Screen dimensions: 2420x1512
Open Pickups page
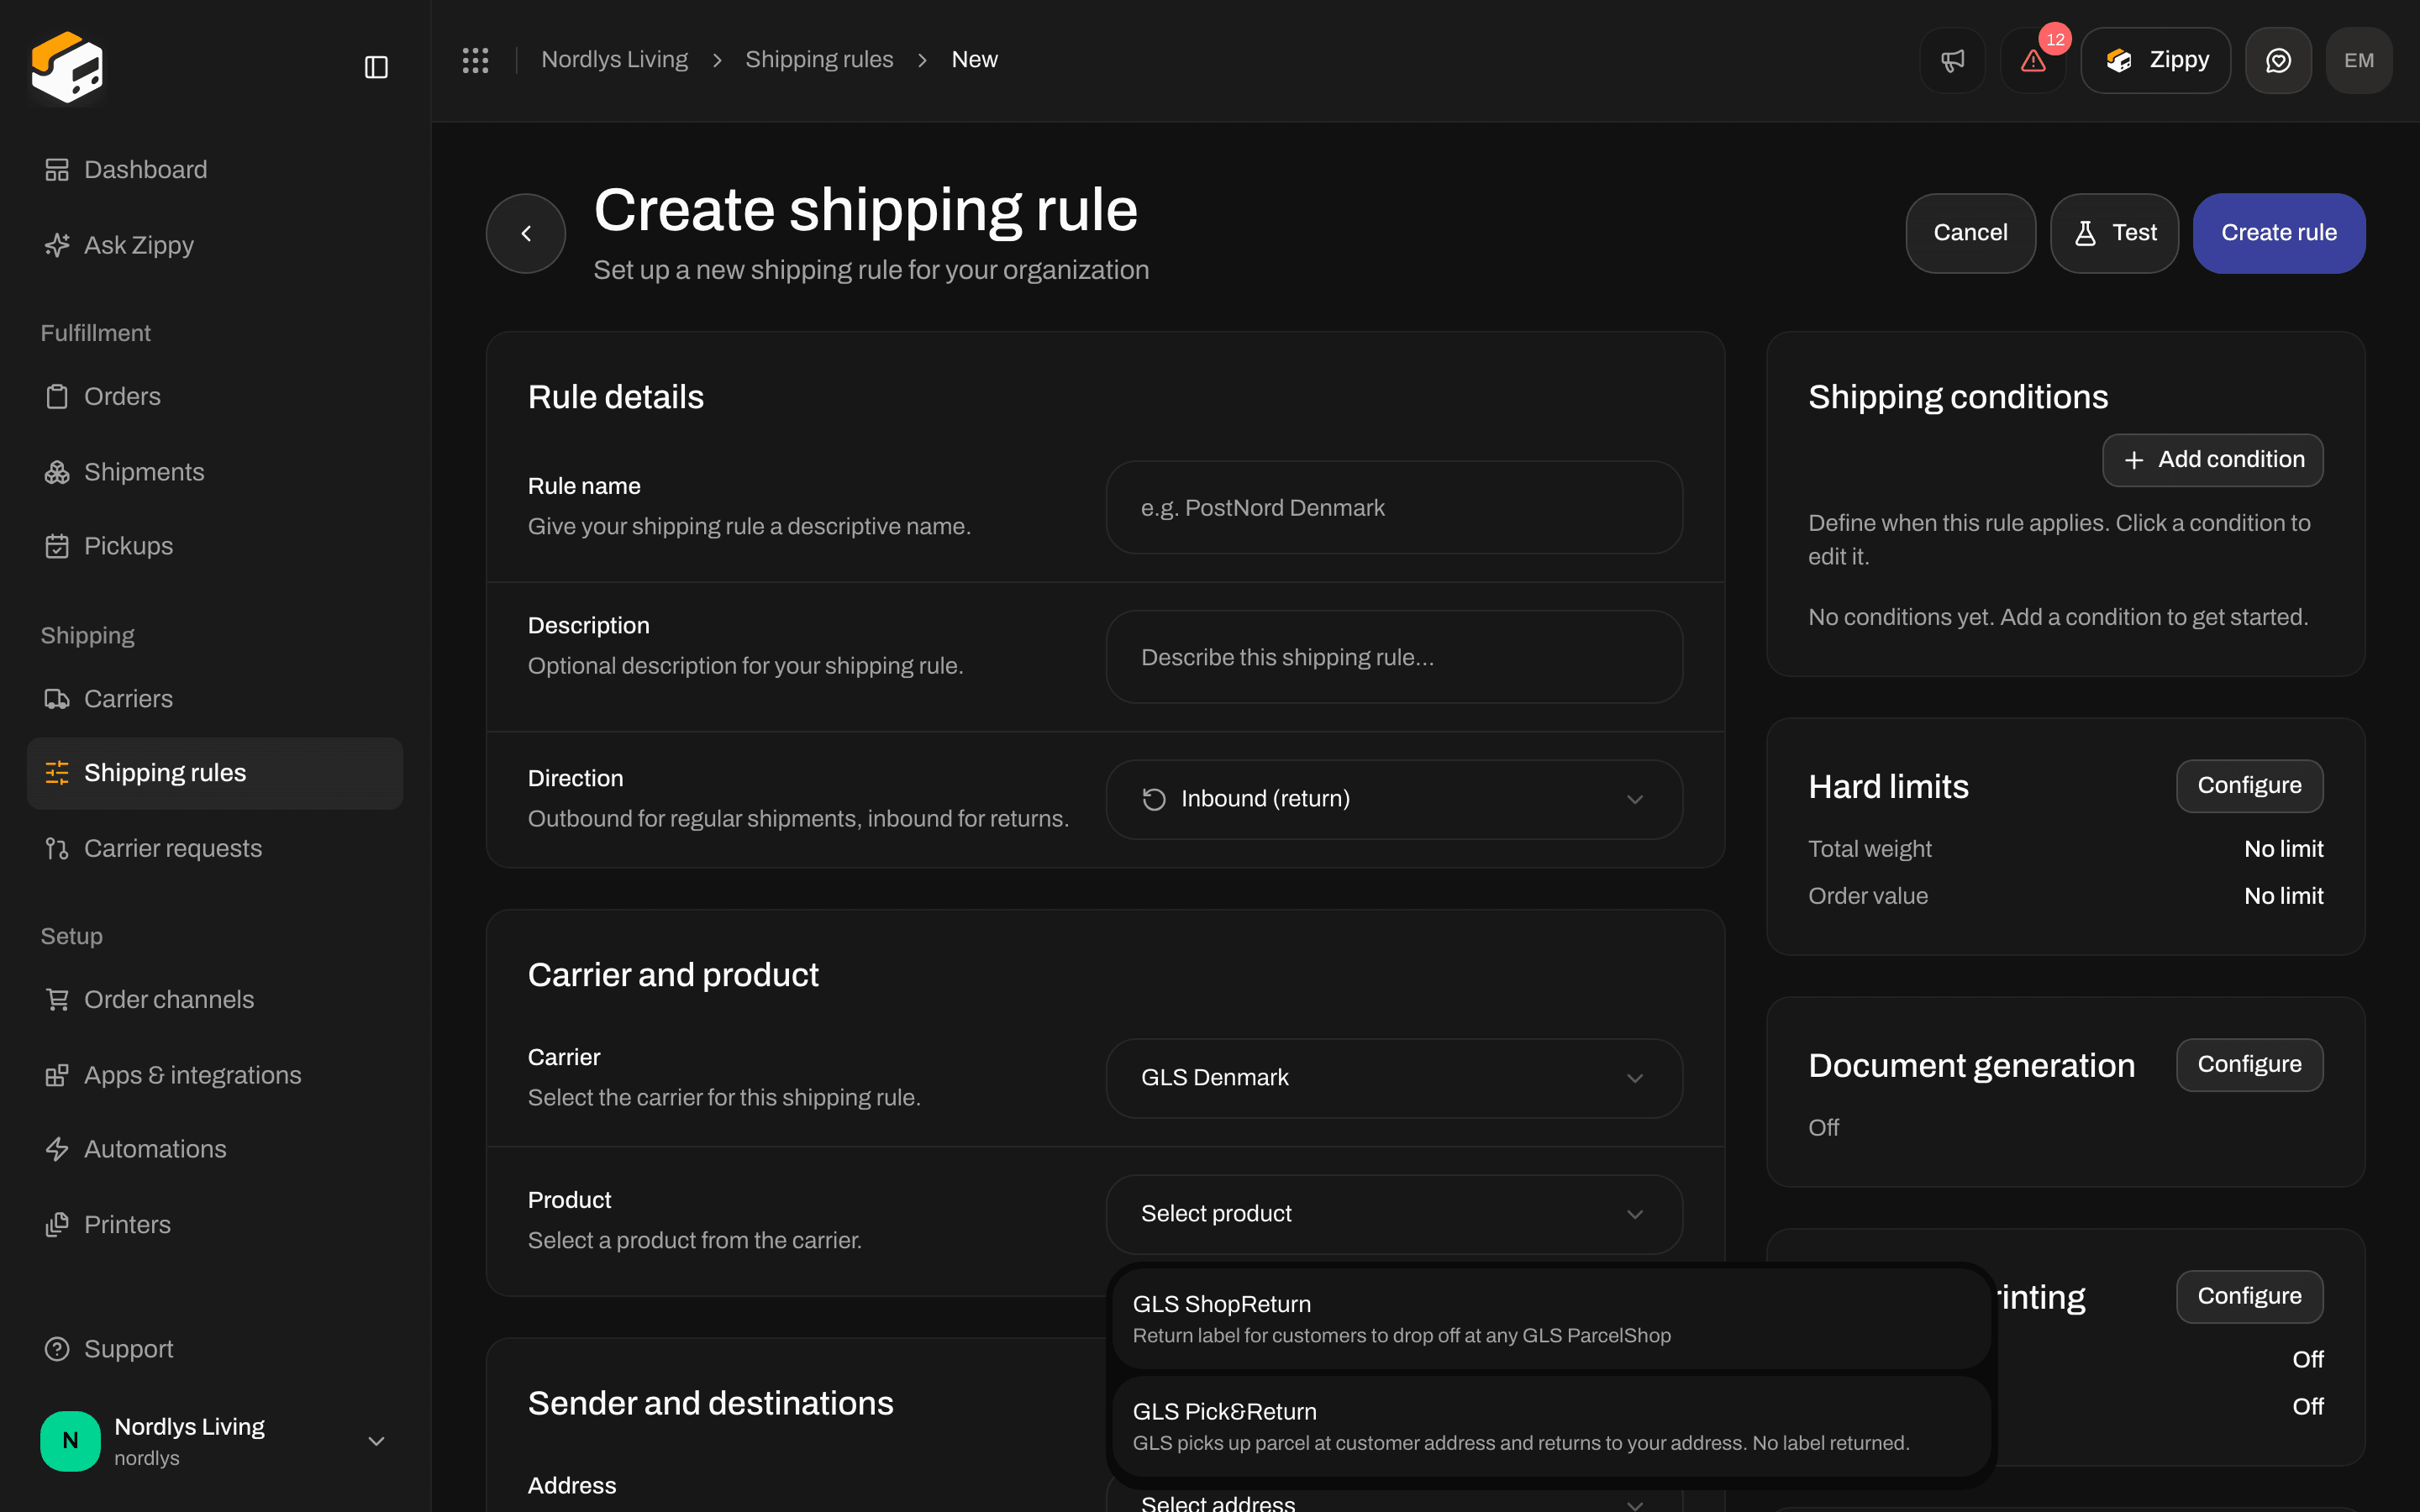(215, 546)
